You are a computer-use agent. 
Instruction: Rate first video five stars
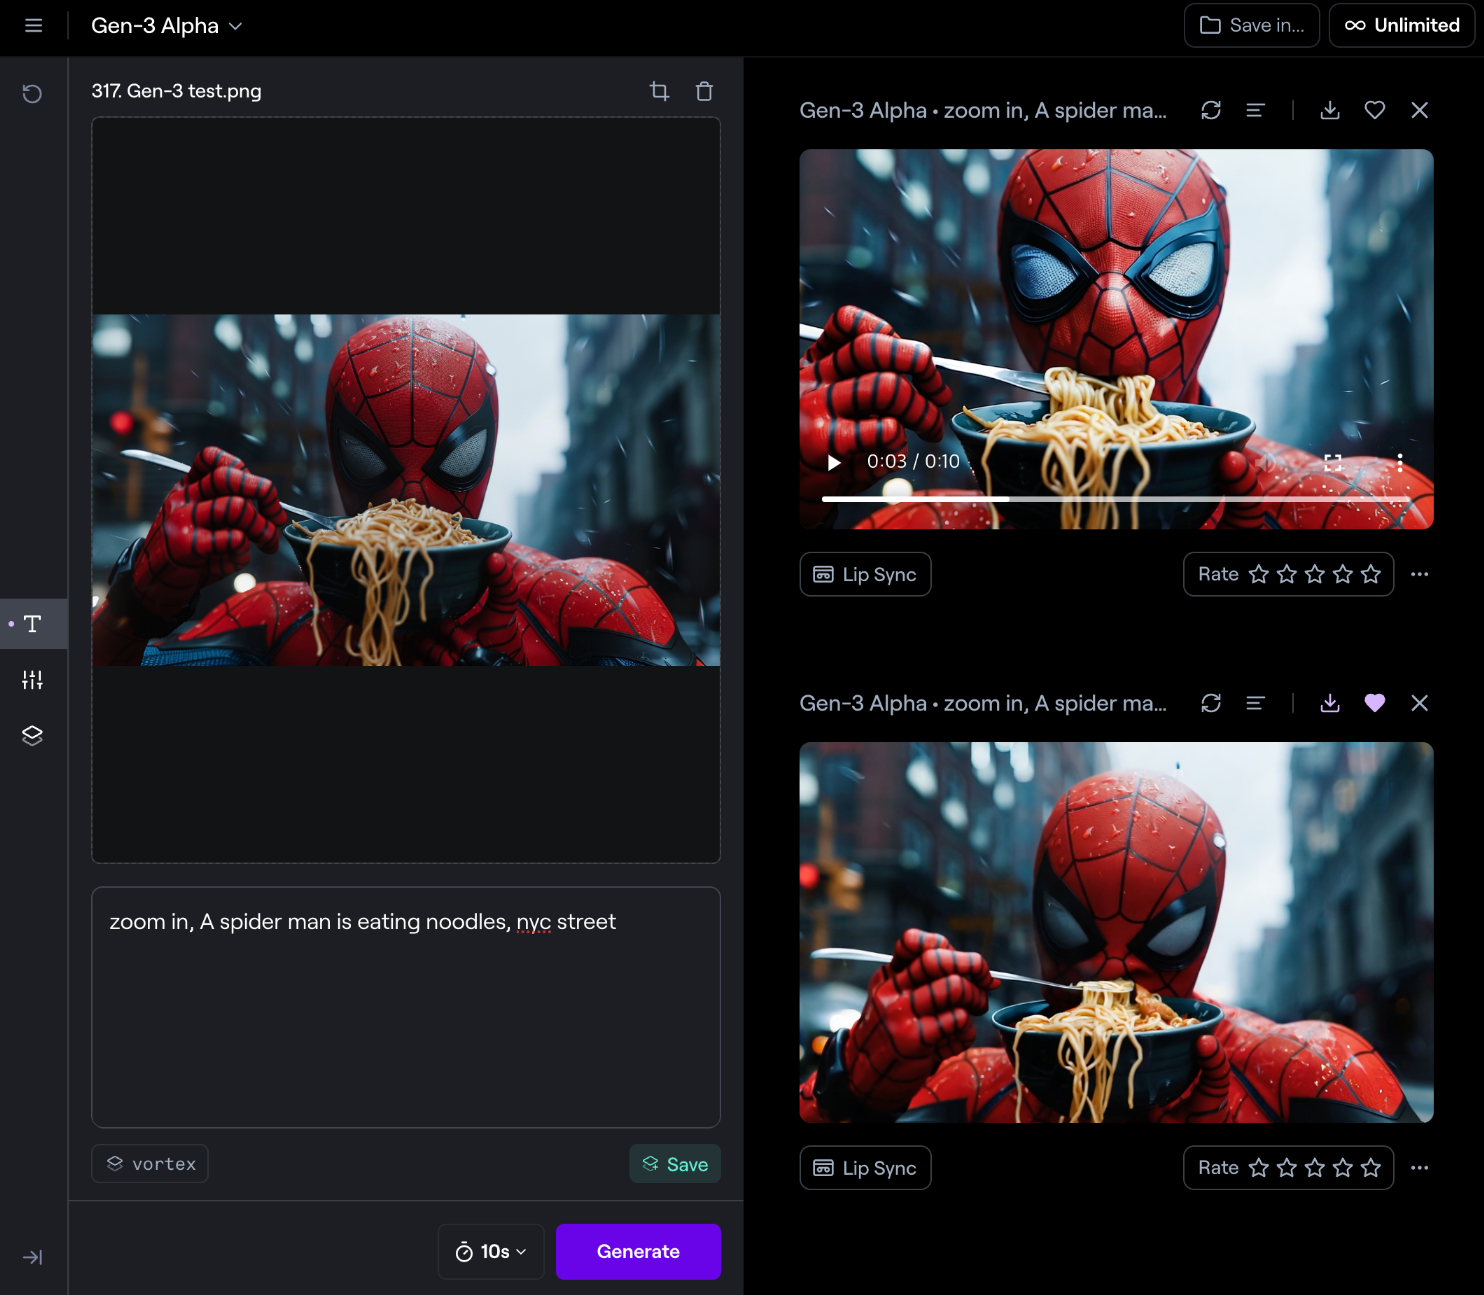click(1371, 574)
